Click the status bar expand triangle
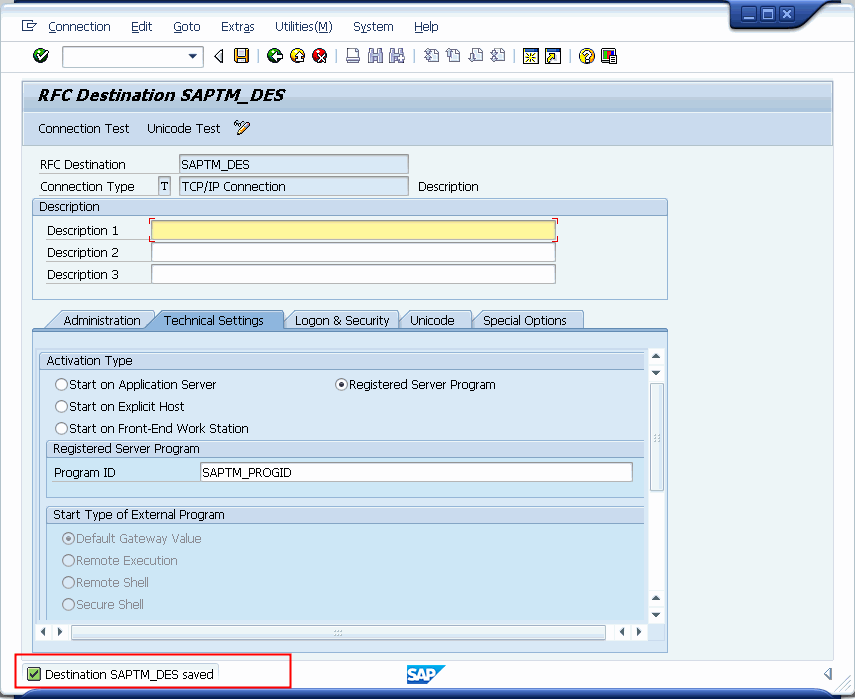This screenshot has height=699, width=855. [x=828, y=674]
